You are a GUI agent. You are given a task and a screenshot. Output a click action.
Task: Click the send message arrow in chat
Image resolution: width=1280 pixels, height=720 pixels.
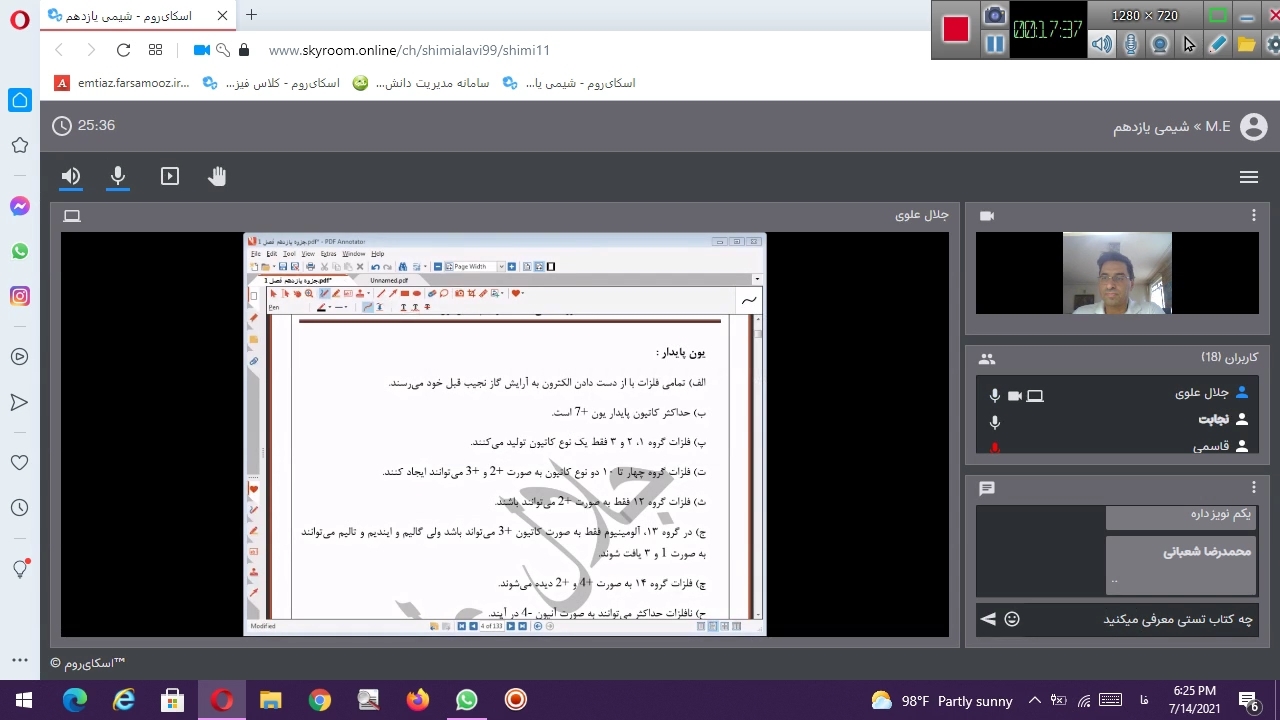pos(988,619)
